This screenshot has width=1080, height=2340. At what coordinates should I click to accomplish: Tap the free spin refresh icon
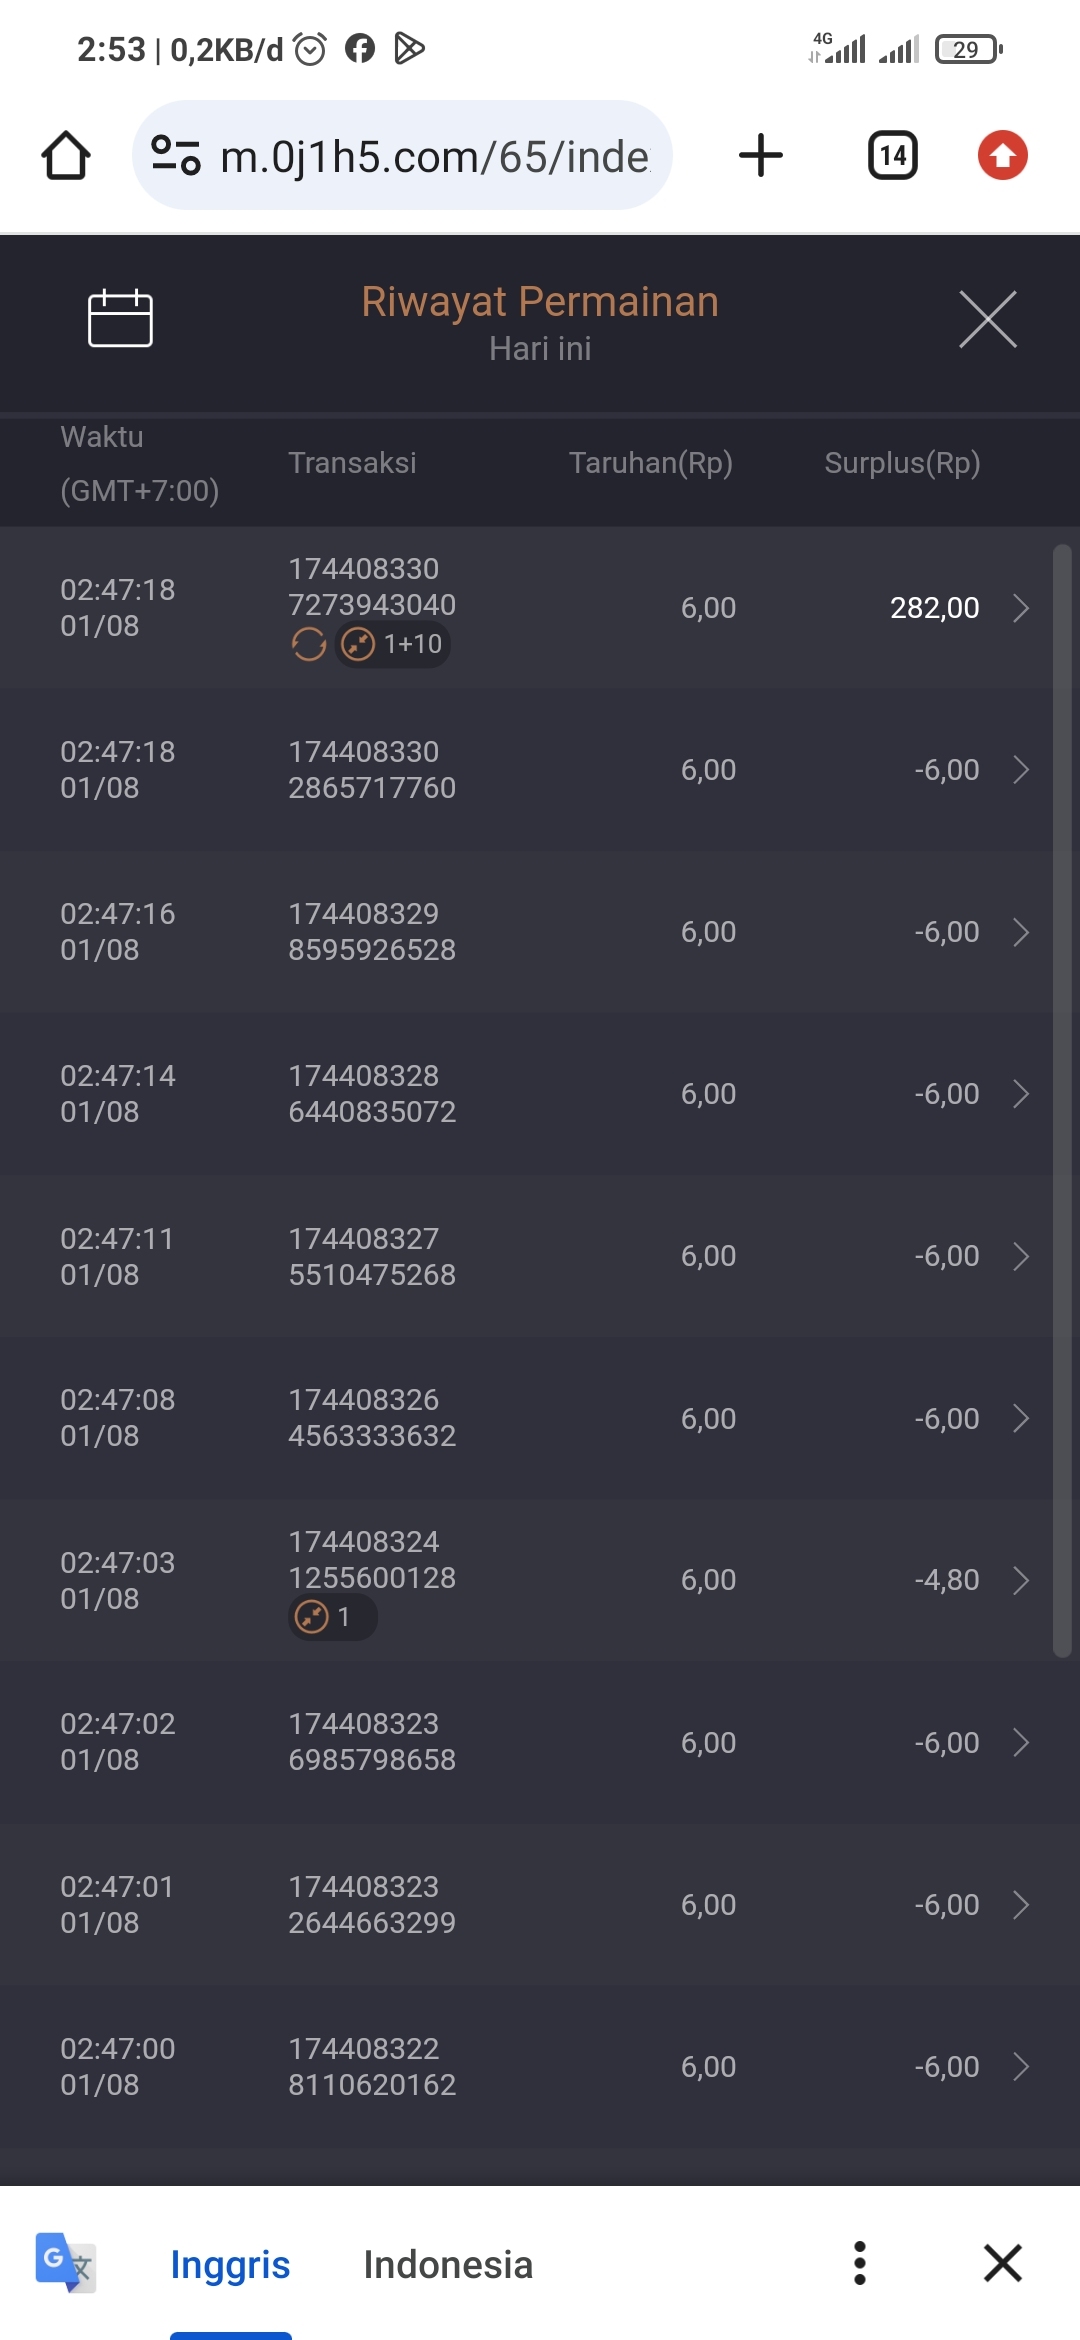[x=309, y=644]
